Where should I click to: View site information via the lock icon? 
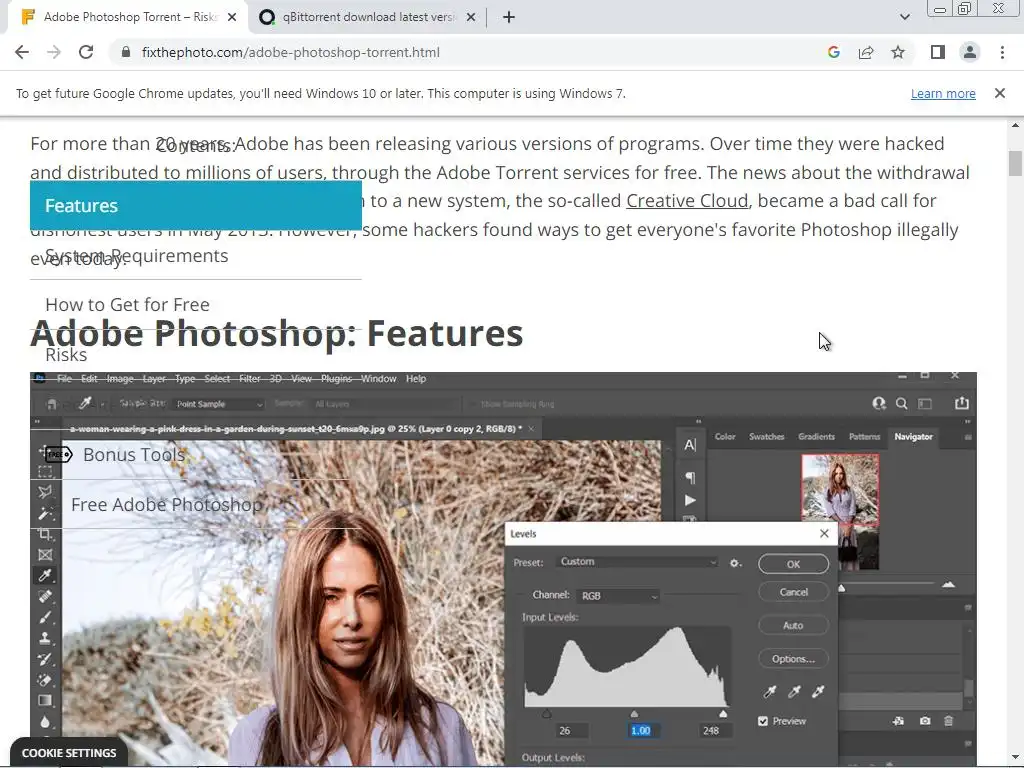tap(126, 52)
